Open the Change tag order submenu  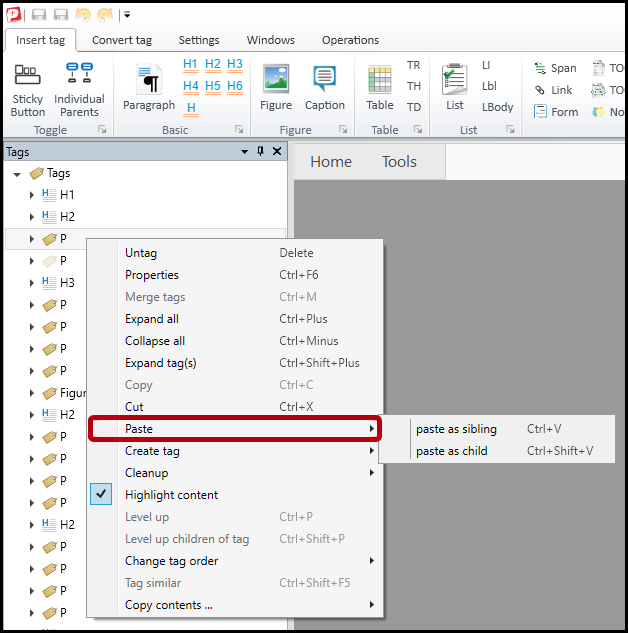coord(235,561)
